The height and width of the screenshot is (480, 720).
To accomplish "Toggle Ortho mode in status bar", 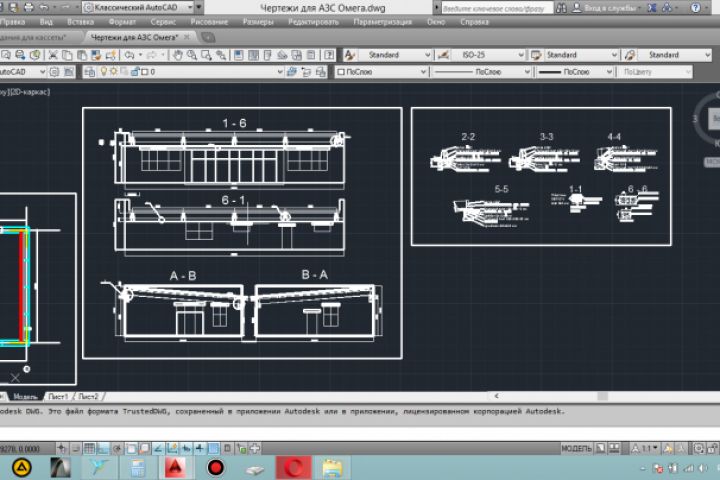I will click(x=103, y=448).
